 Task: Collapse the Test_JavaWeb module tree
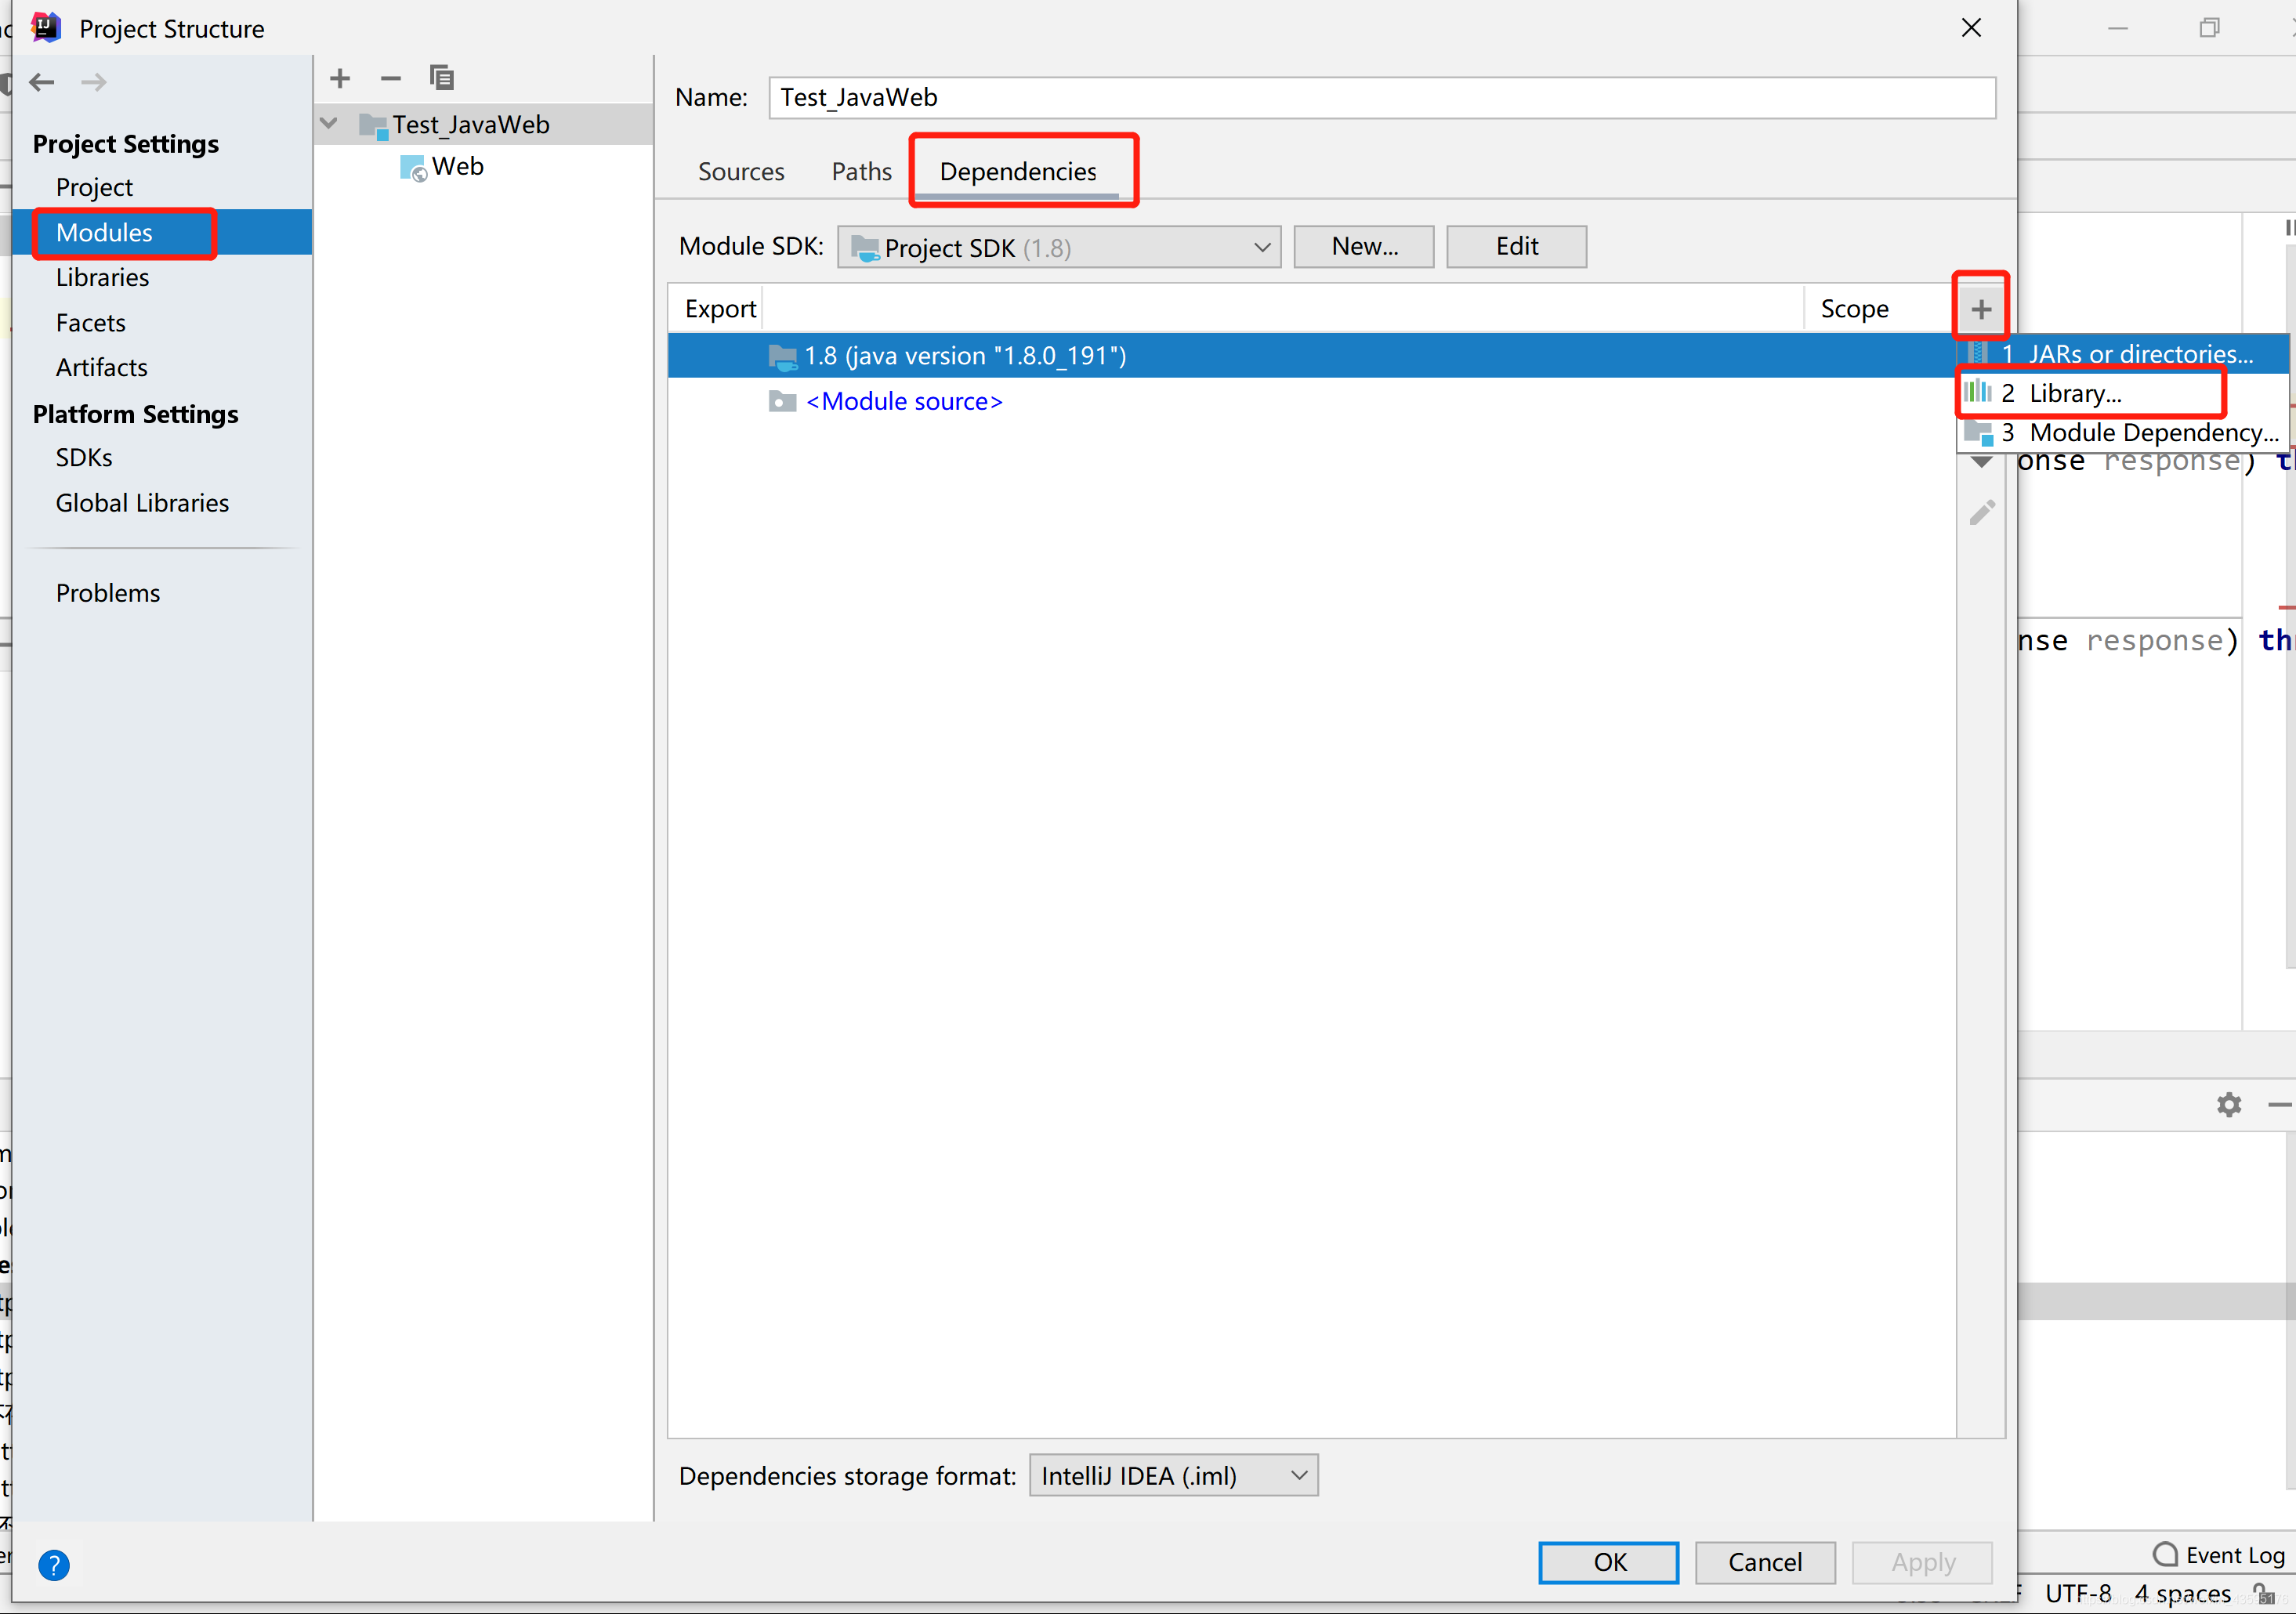point(329,124)
